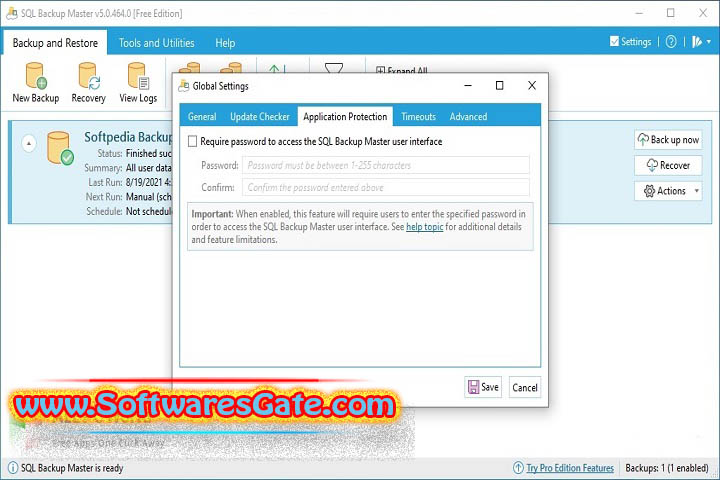This screenshot has width=720, height=480.
Task: Click the Expand All option
Action: coord(402,70)
